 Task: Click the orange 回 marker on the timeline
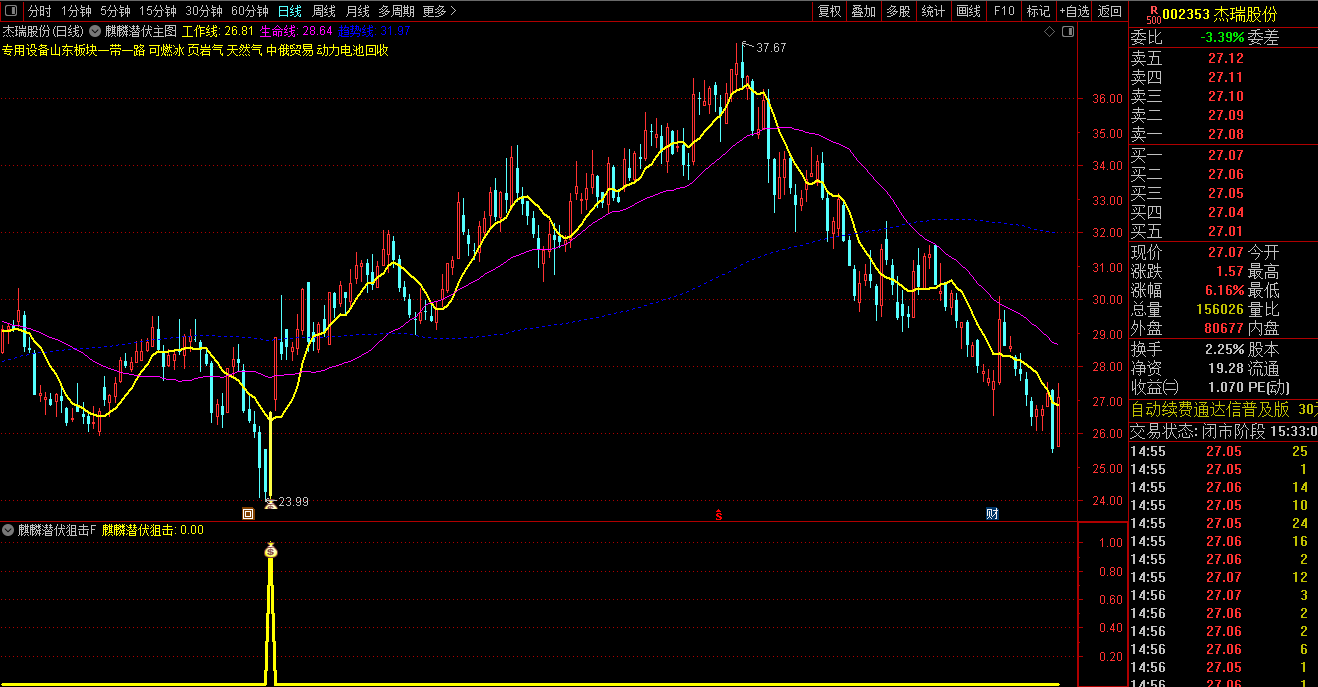(x=248, y=514)
